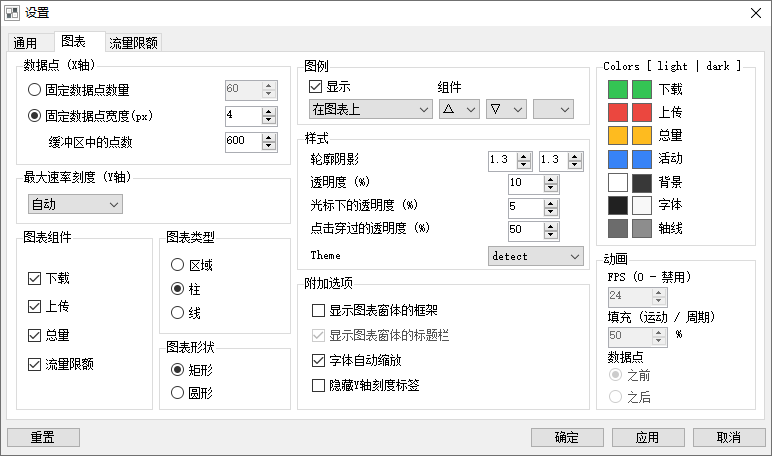Image resolution: width=772 pixels, height=456 pixels.
Task: Uncheck the 上传 chart component checkbox
Action: point(34,306)
